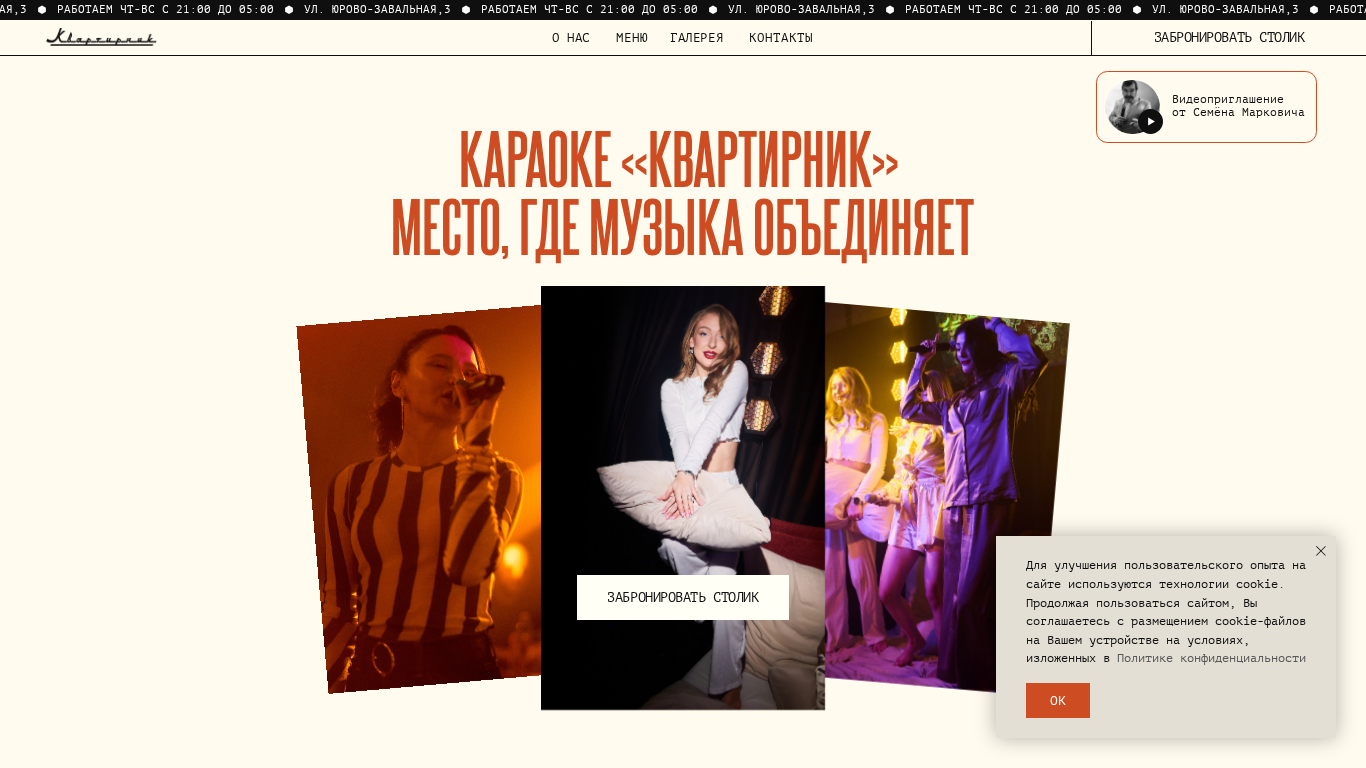
Task: Open the О НАС menu item
Action: point(571,38)
